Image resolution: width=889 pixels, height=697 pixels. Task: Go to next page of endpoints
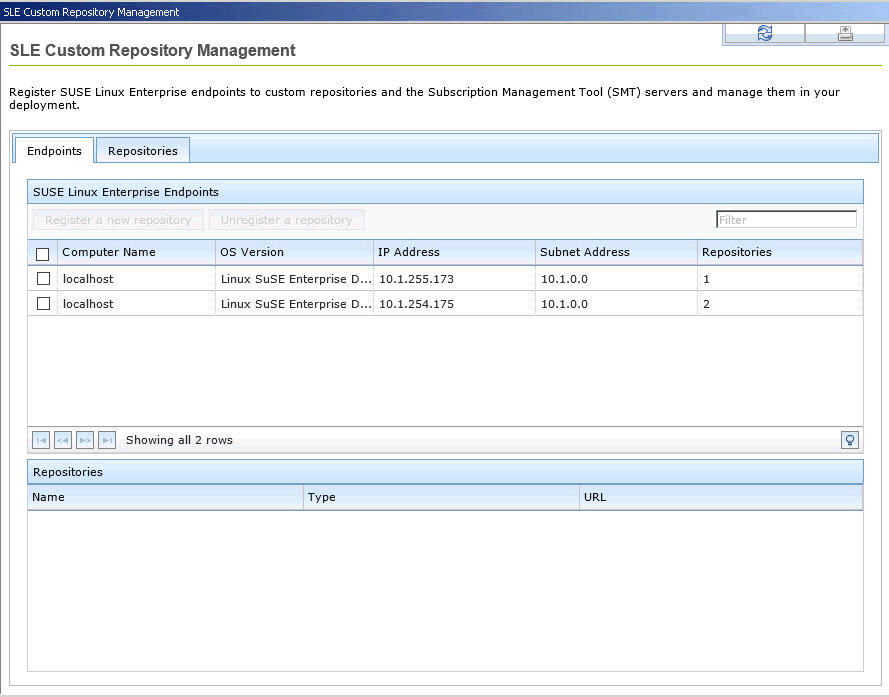click(x=85, y=440)
